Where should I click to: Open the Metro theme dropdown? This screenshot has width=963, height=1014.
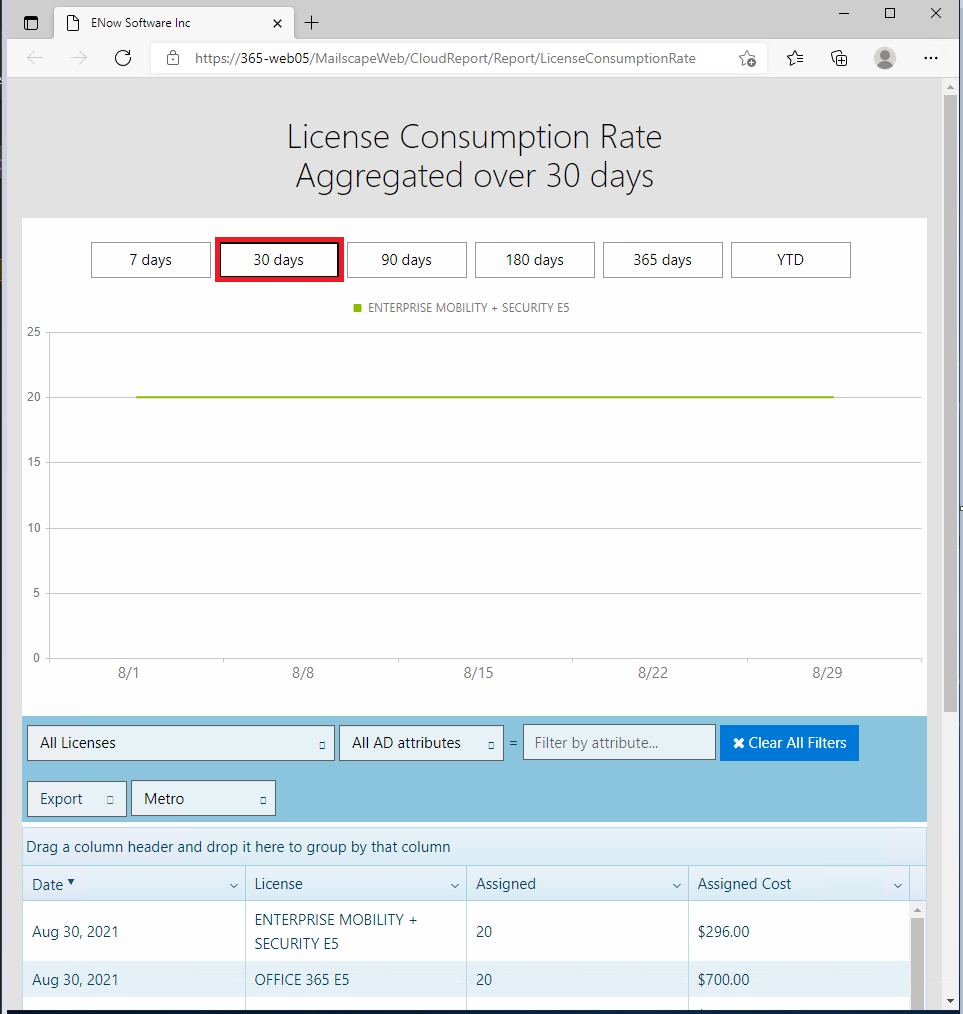[204, 799]
